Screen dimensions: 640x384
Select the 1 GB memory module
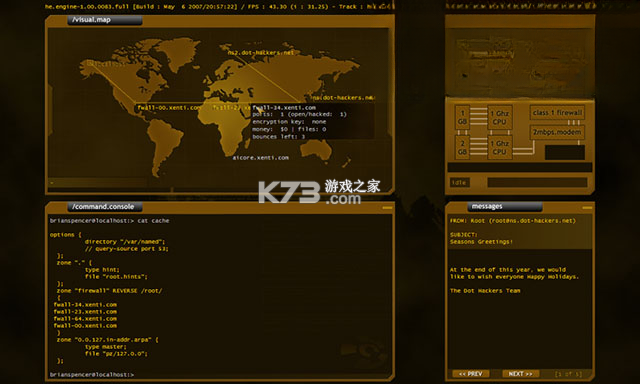coord(462,117)
